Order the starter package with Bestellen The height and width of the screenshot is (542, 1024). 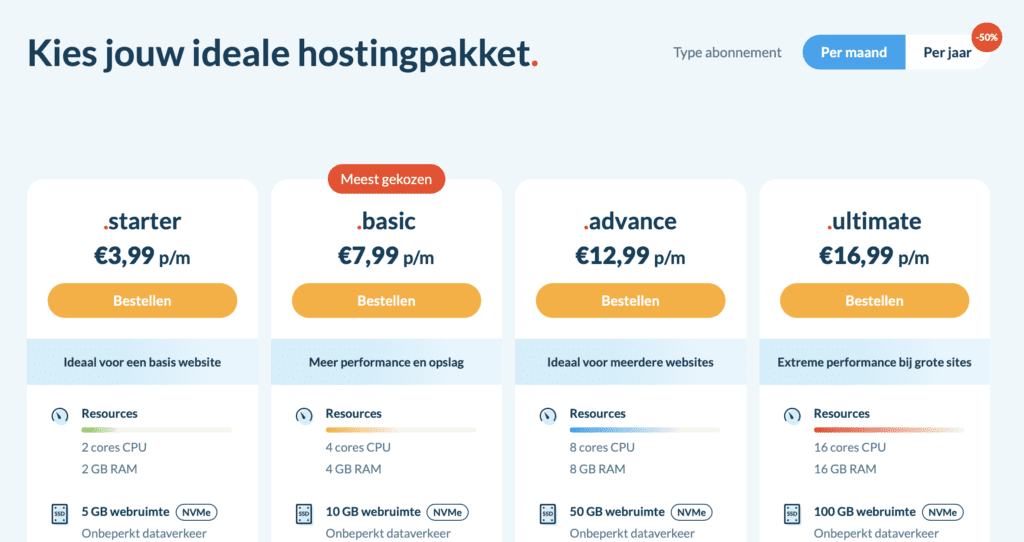point(142,300)
